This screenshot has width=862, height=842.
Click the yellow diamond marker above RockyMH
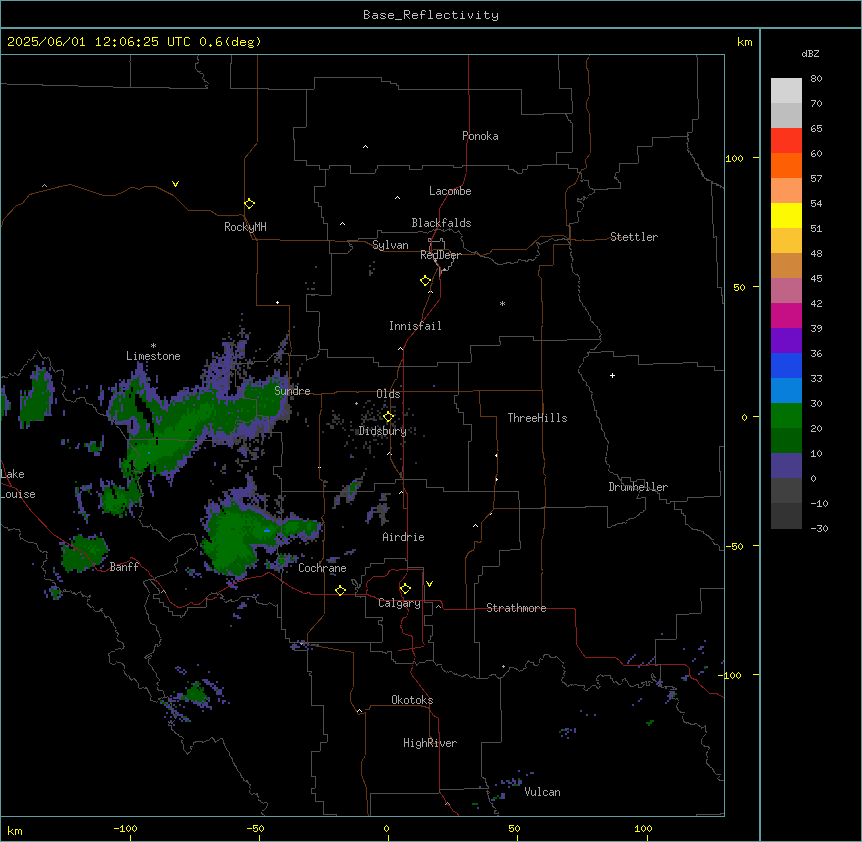click(x=250, y=204)
